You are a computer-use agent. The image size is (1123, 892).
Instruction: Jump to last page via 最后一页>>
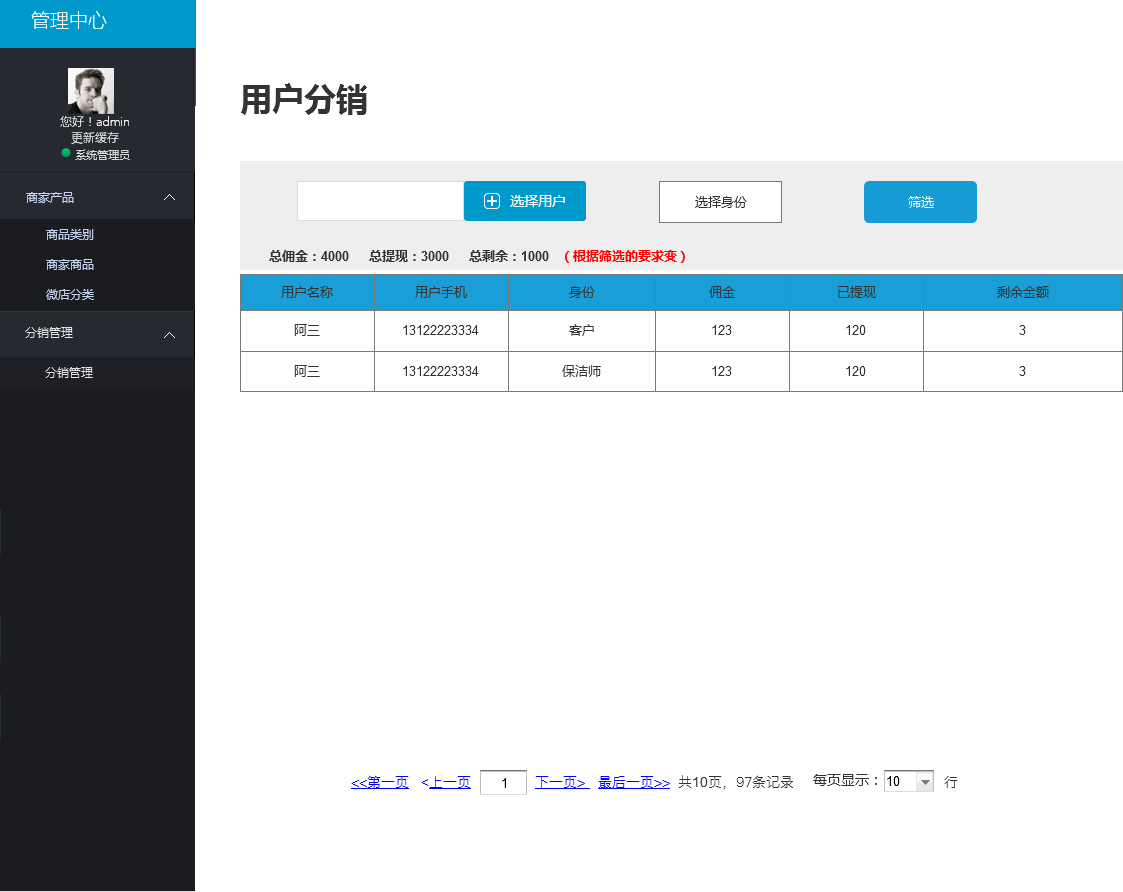click(x=634, y=783)
